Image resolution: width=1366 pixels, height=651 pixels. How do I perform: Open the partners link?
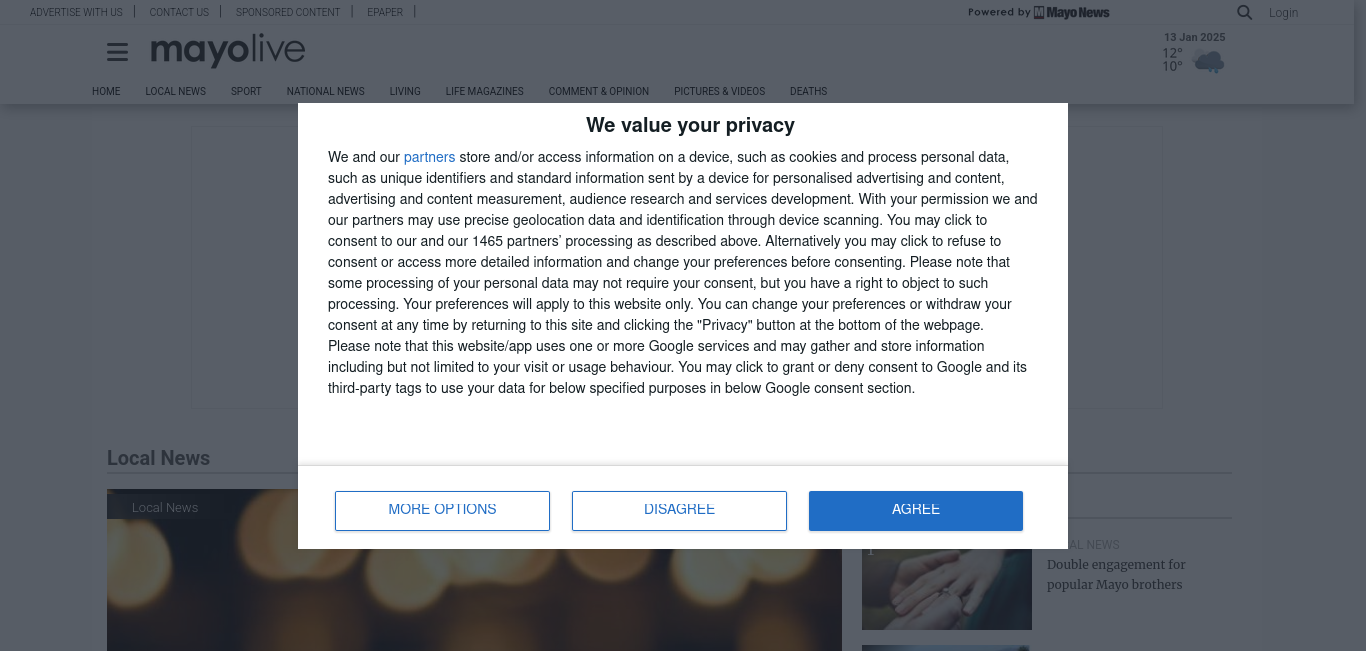[429, 157]
